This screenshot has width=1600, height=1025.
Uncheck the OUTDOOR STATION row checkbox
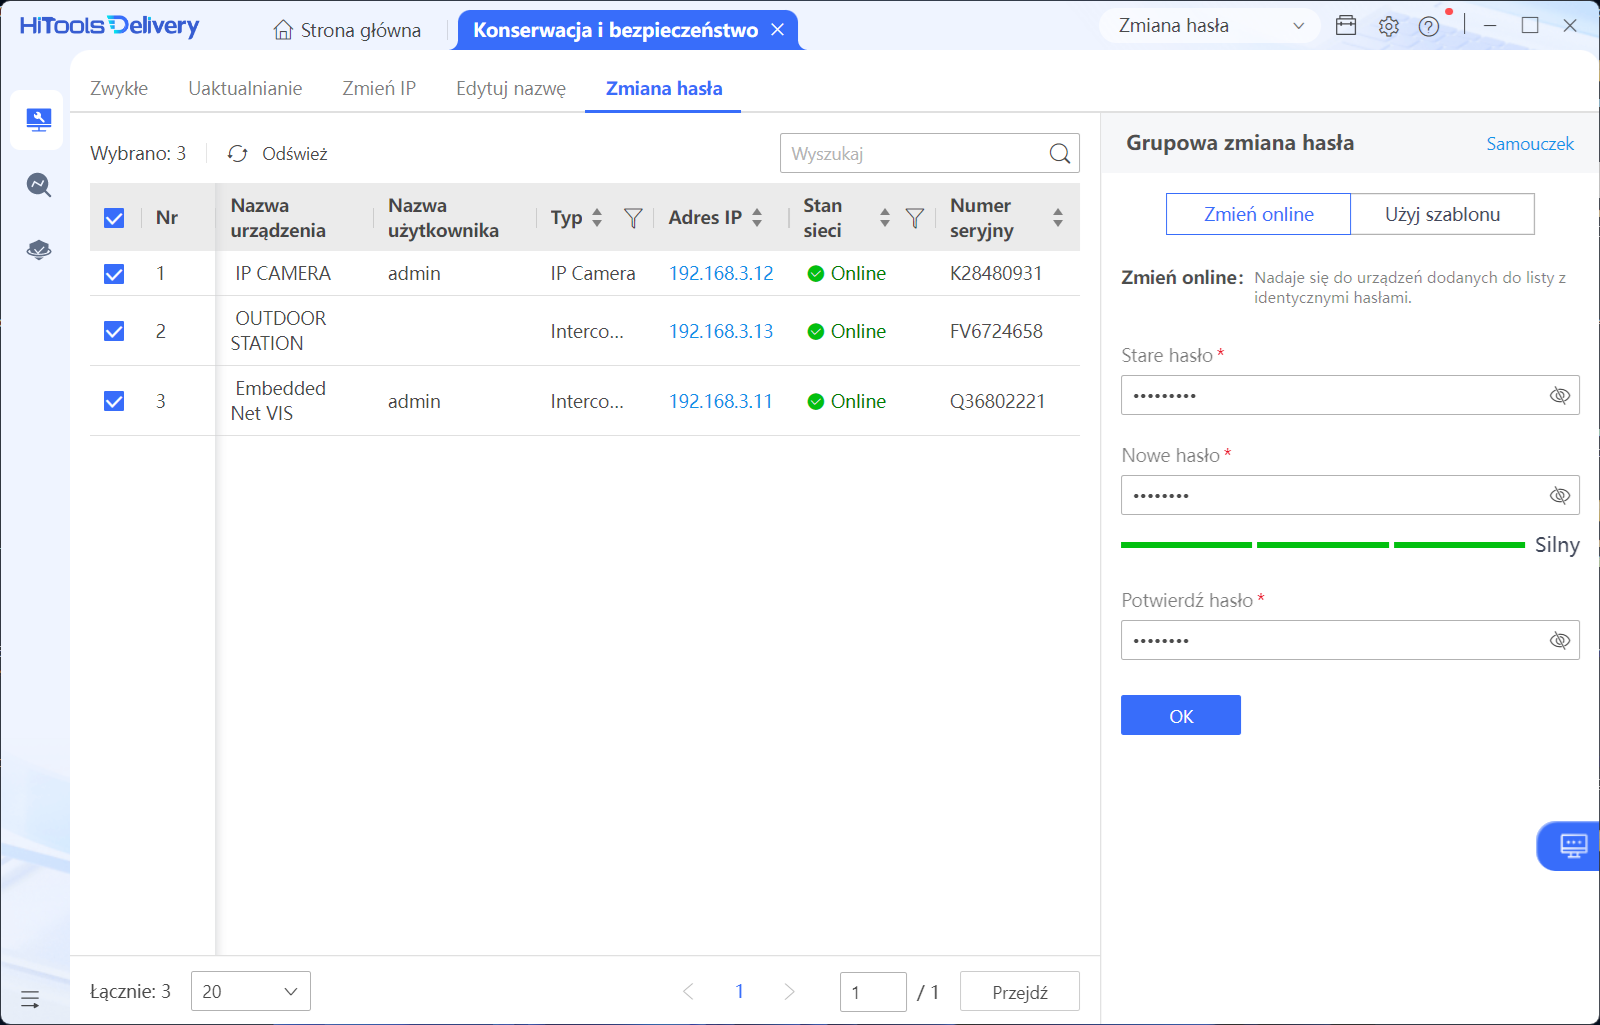[114, 332]
